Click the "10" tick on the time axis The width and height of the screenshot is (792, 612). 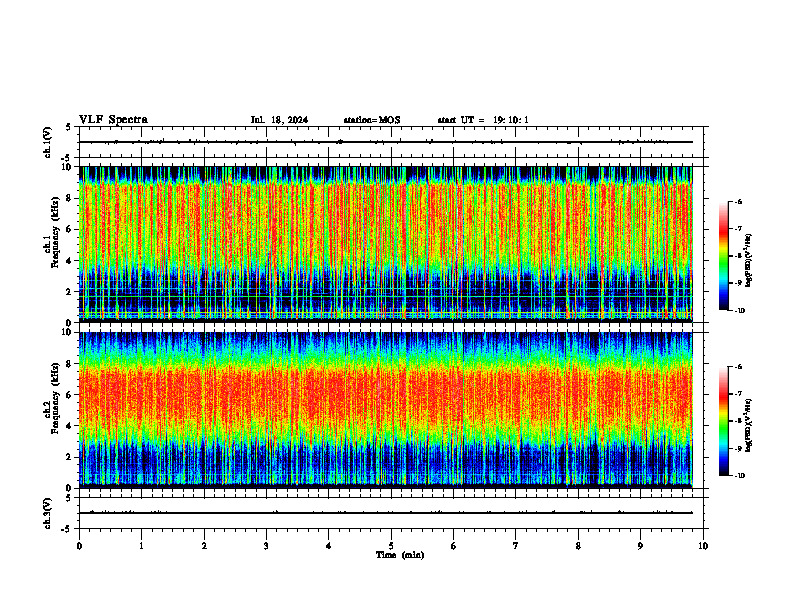(703, 546)
